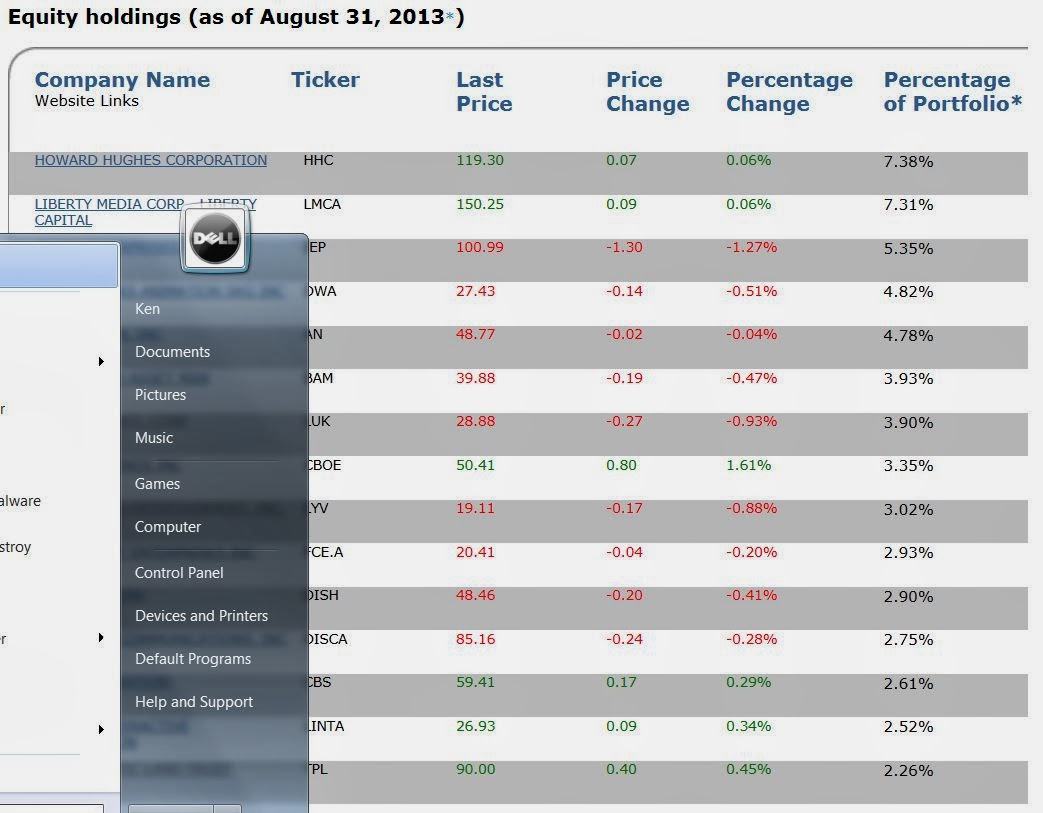Open Control Panel
The image size is (1043, 813).
coord(179,573)
